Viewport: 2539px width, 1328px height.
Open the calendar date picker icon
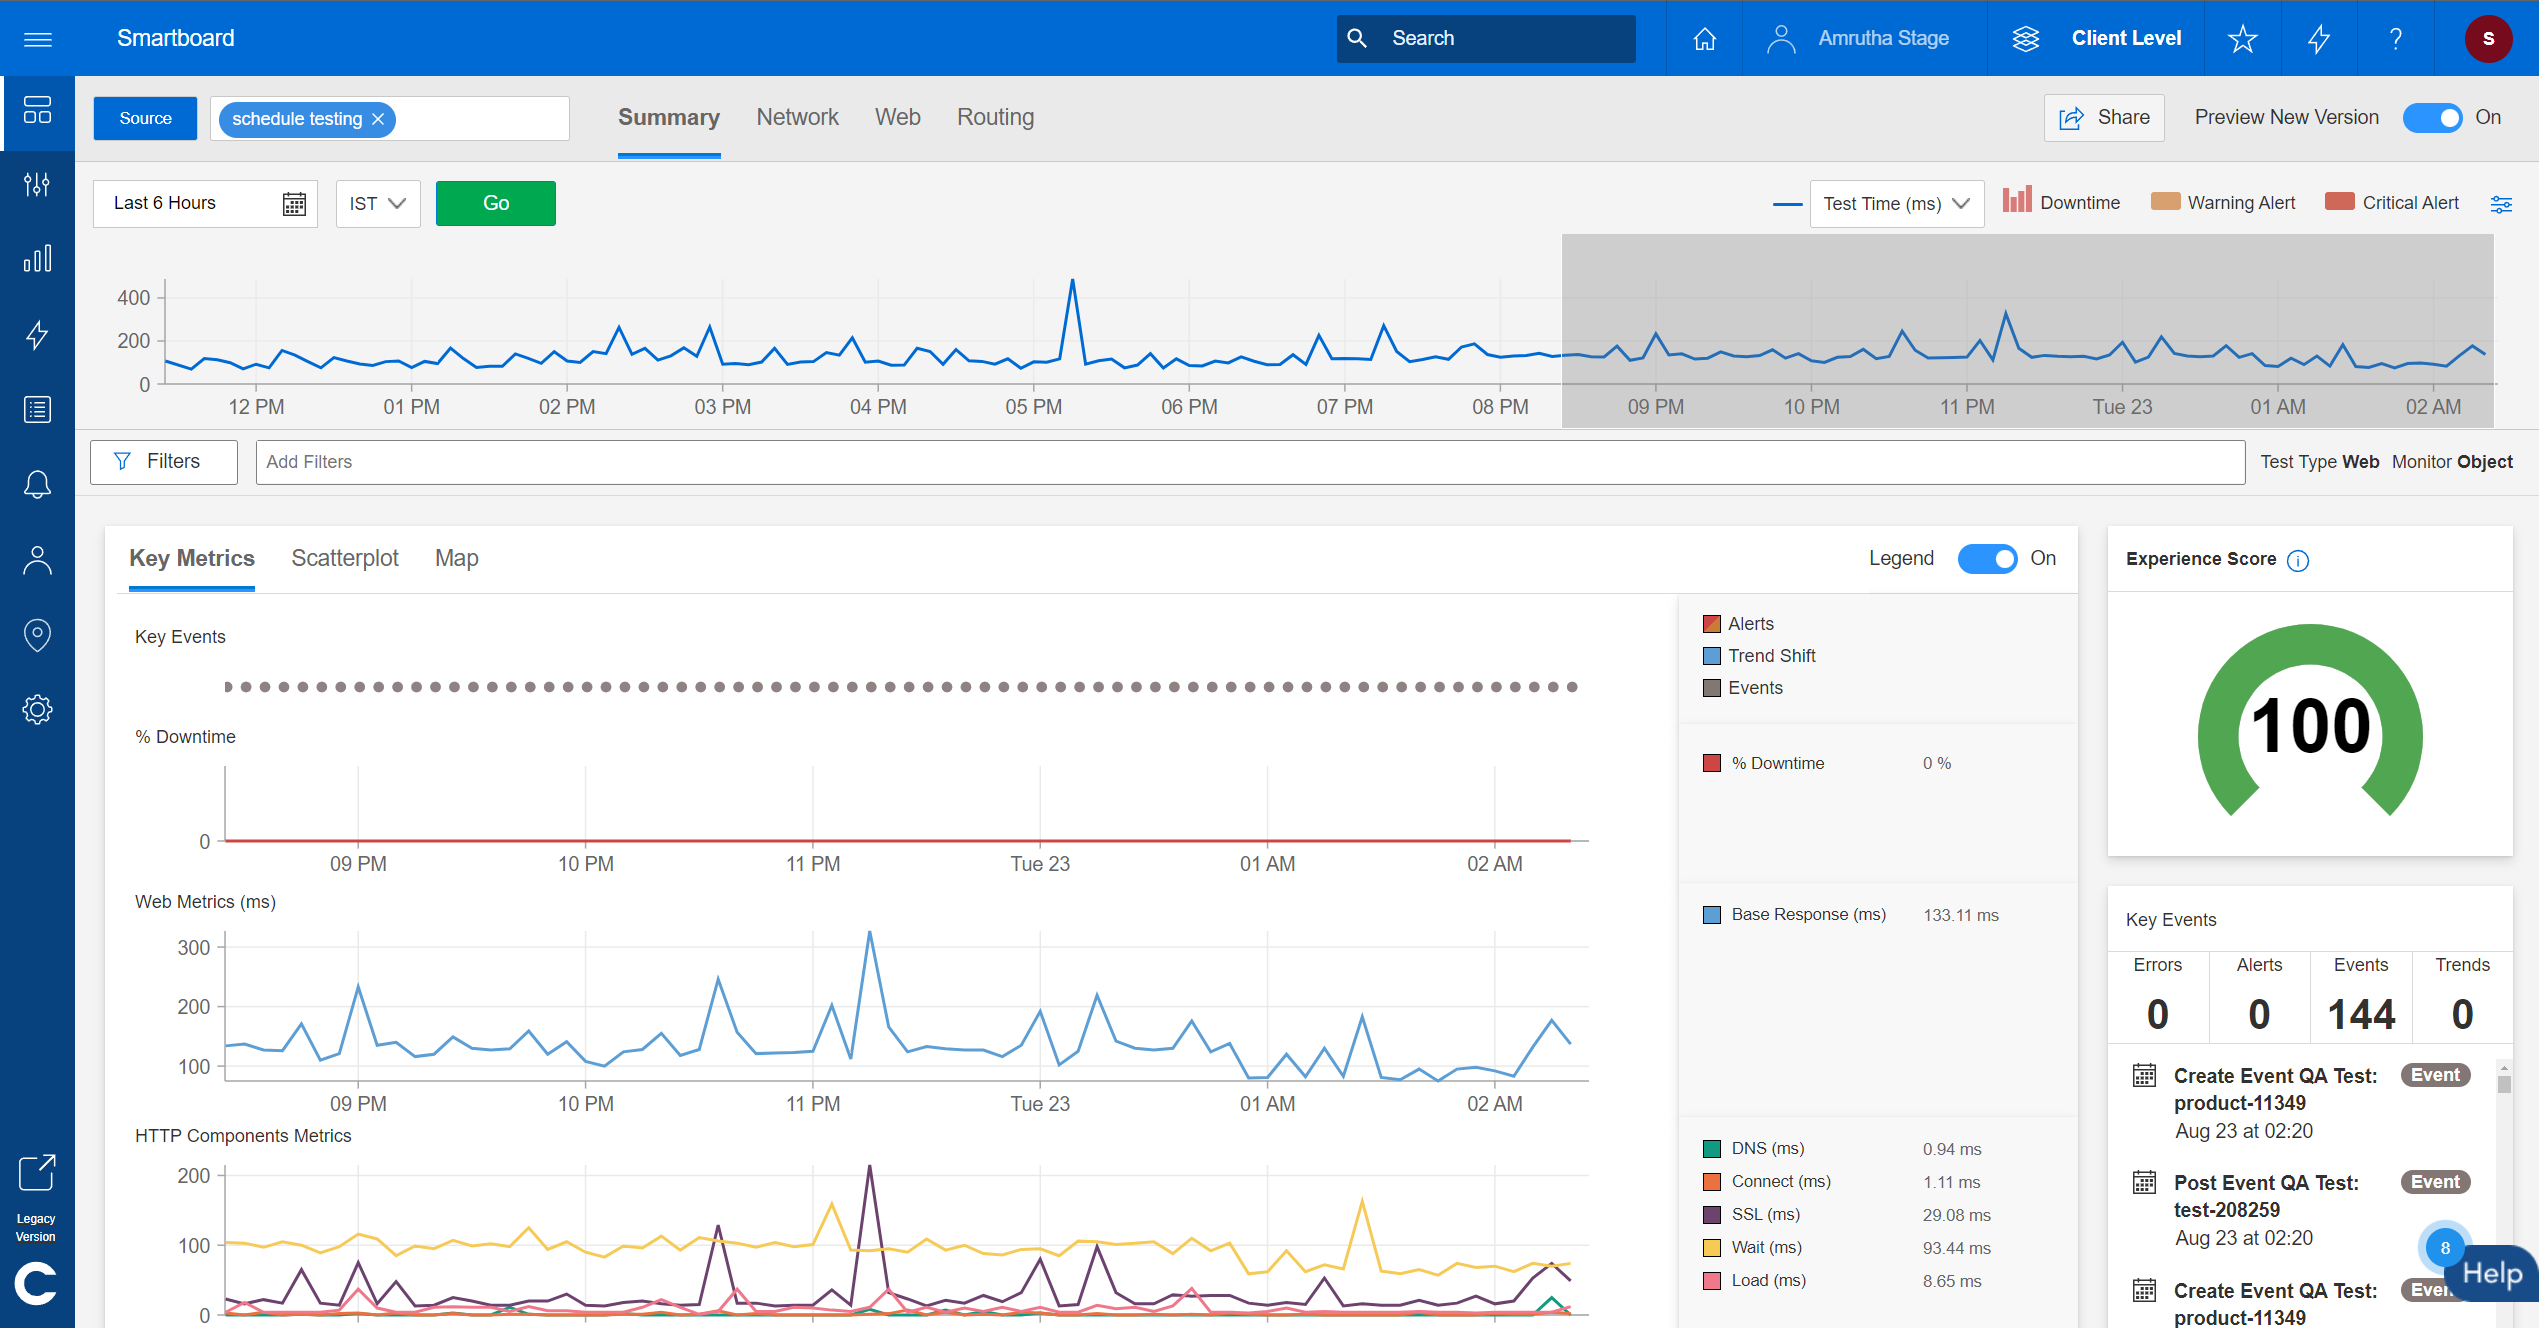(294, 204)
